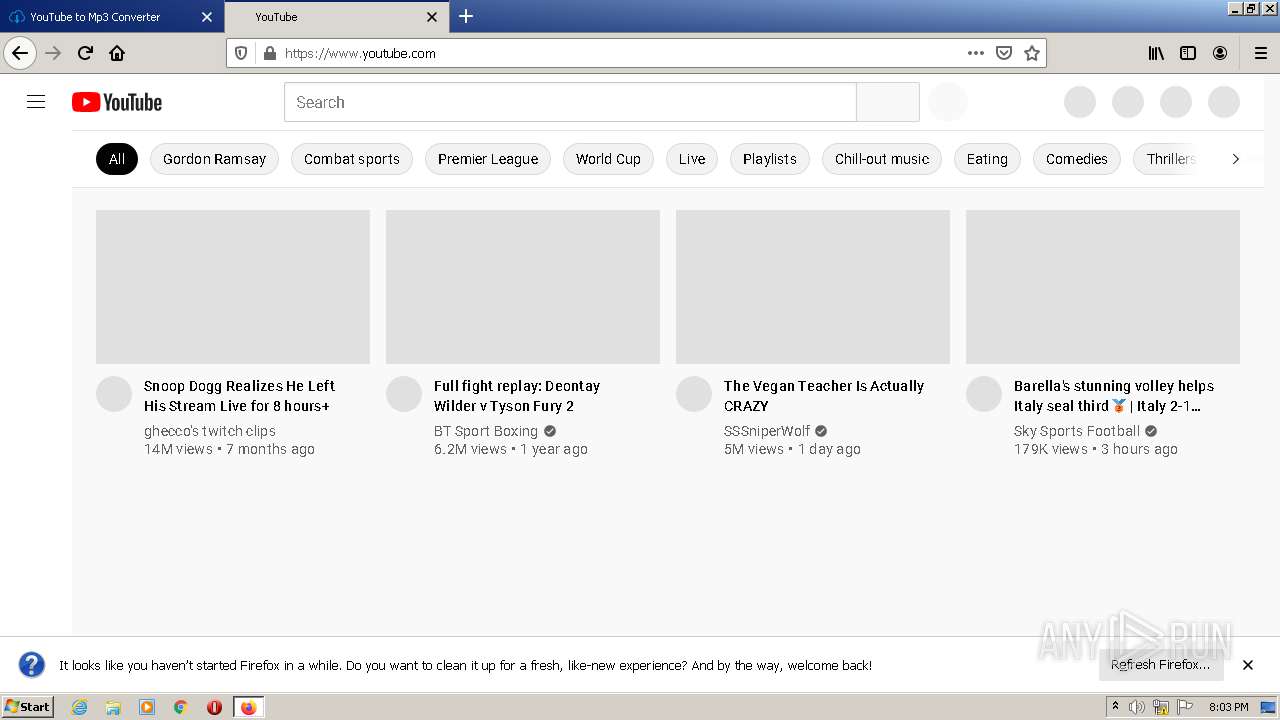The height and width of the screenshot is (720, 1280).
Task: Bookmark this page with the star
Action: tap(1032, 53)
